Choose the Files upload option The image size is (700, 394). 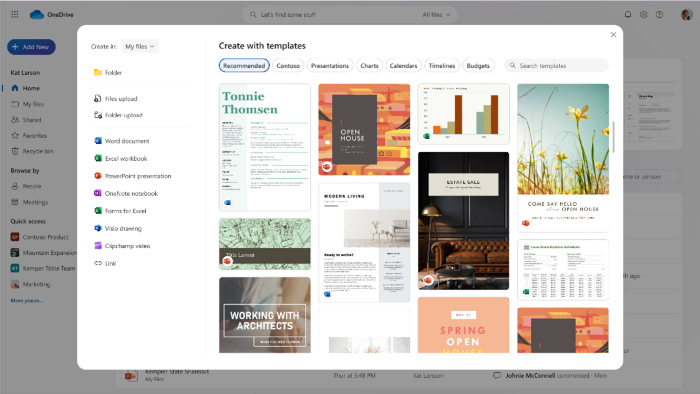[116, 99]
